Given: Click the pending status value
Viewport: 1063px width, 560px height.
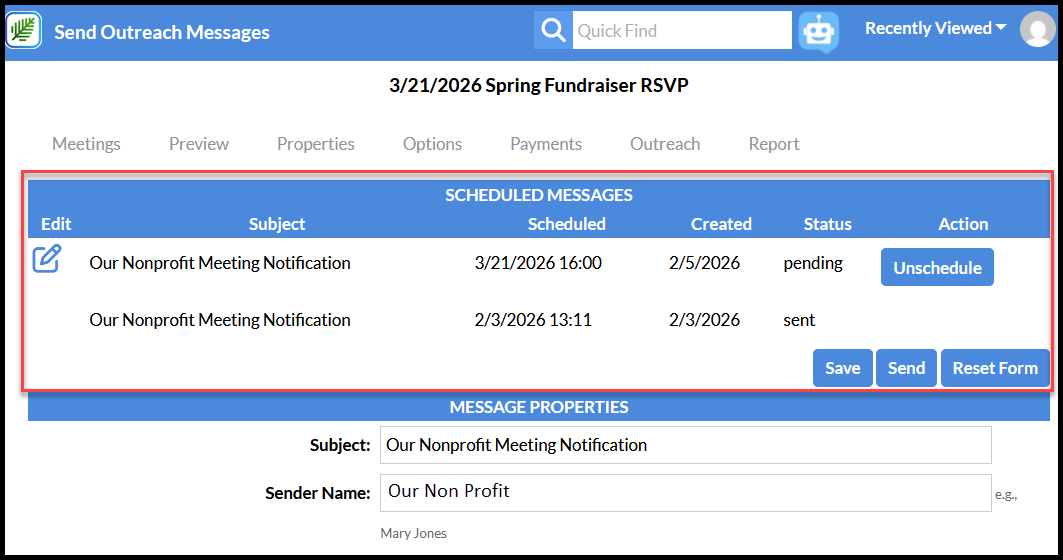Looking at the screenshot, I should [x=813, y=263].
